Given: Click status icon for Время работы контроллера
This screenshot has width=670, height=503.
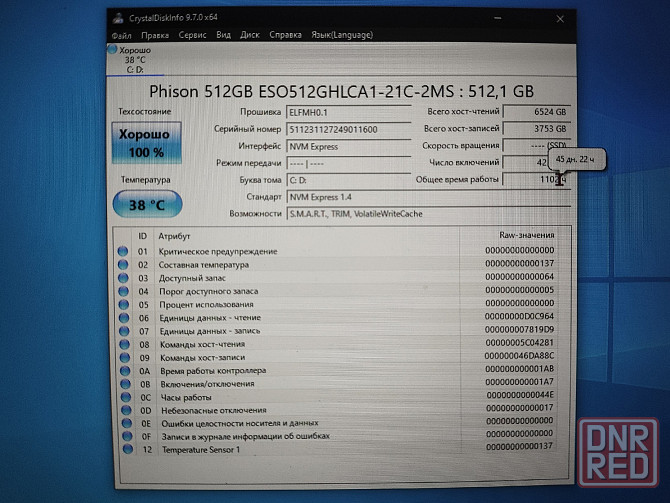Looking at the screenshot, I should click(125, 371).
